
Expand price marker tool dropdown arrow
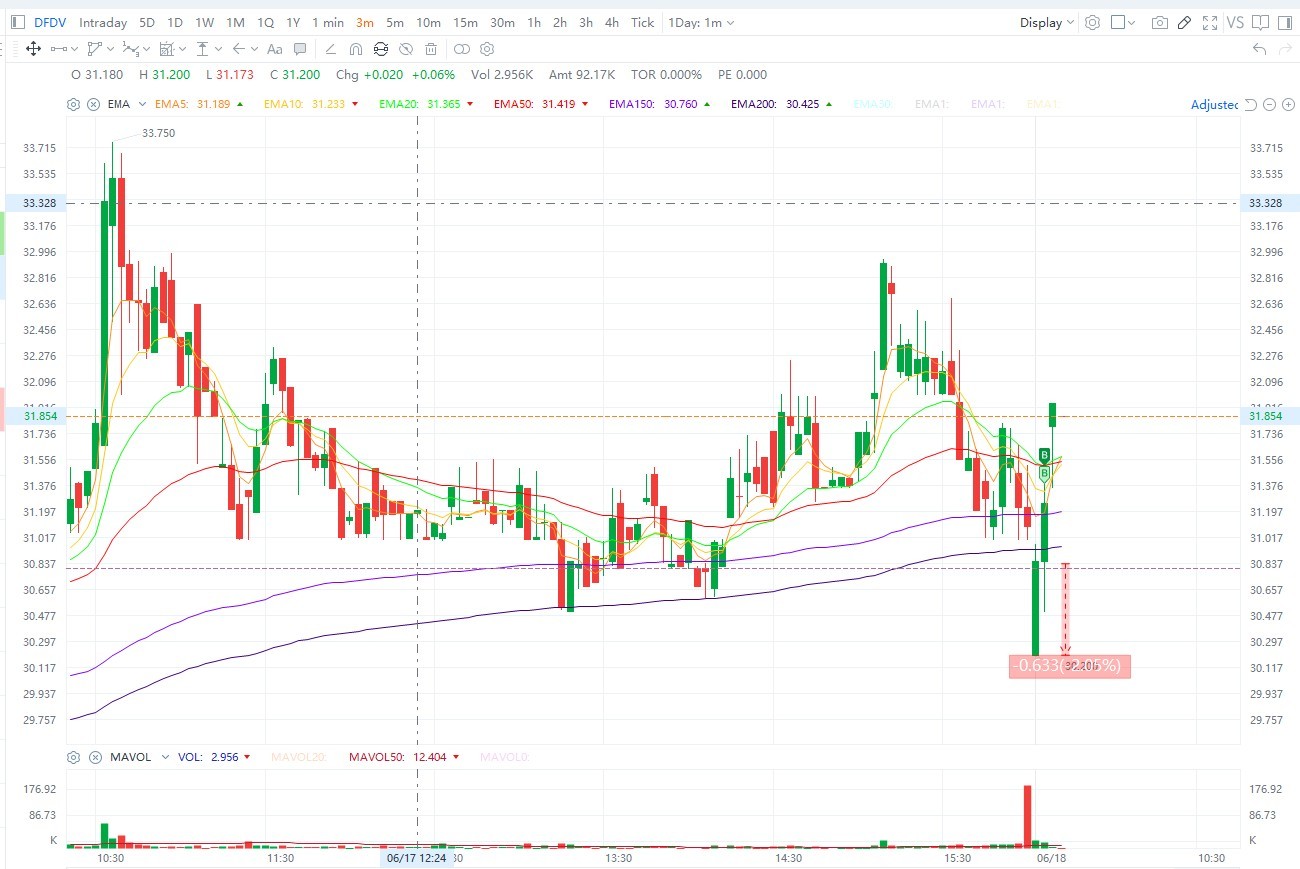pos(217,48)
